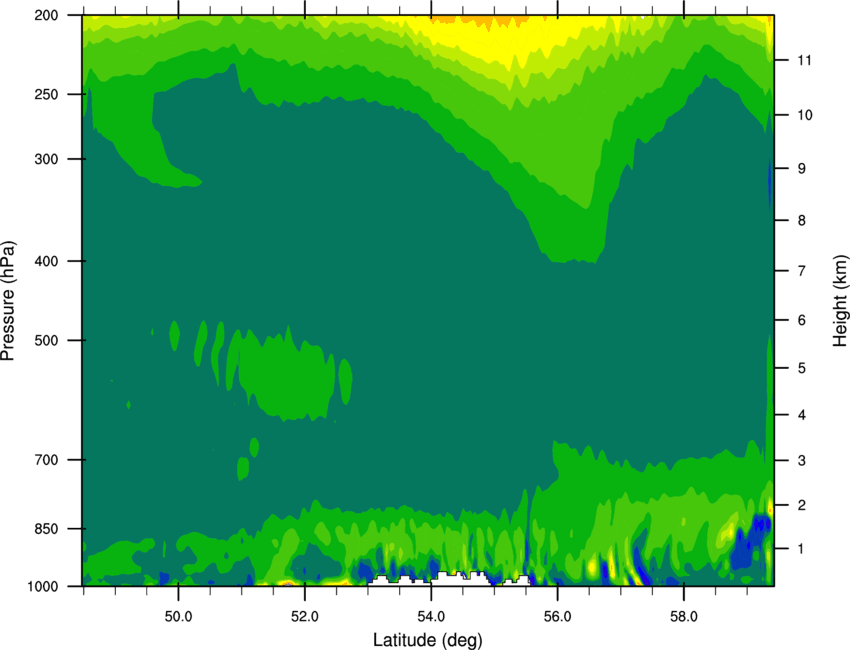This screenshot has height=650, width=850.
Task: Click pressure tick label 500
Action: coord(47,340)
